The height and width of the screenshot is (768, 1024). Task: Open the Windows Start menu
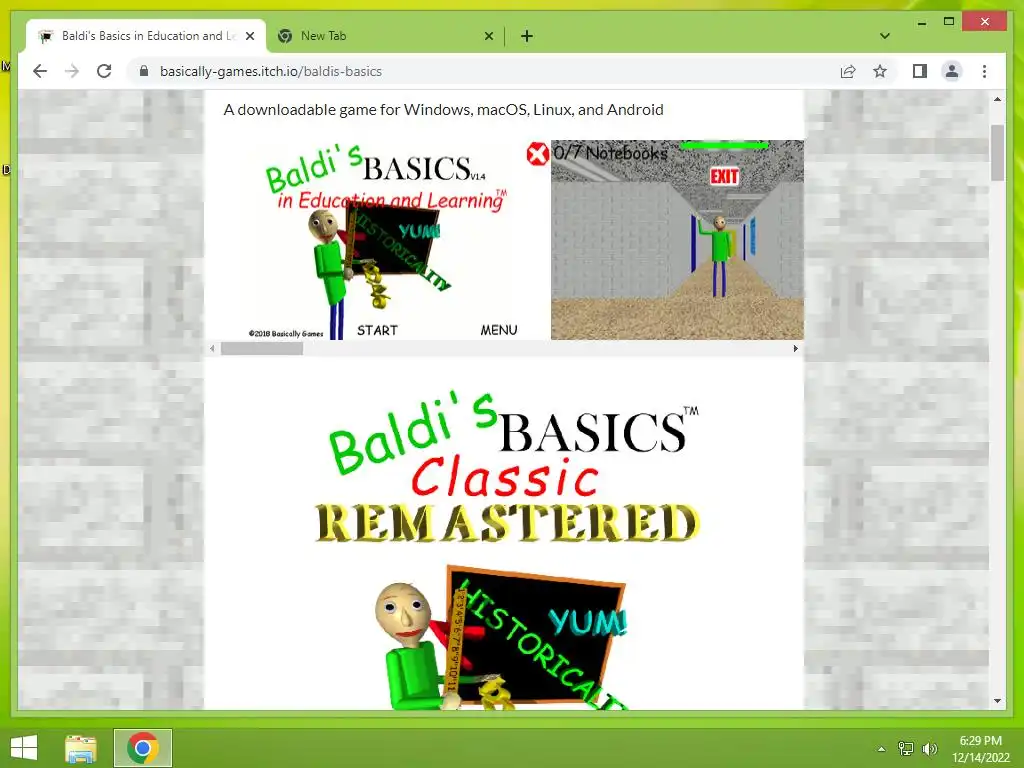pyautogui.click(x=24, y=748)
